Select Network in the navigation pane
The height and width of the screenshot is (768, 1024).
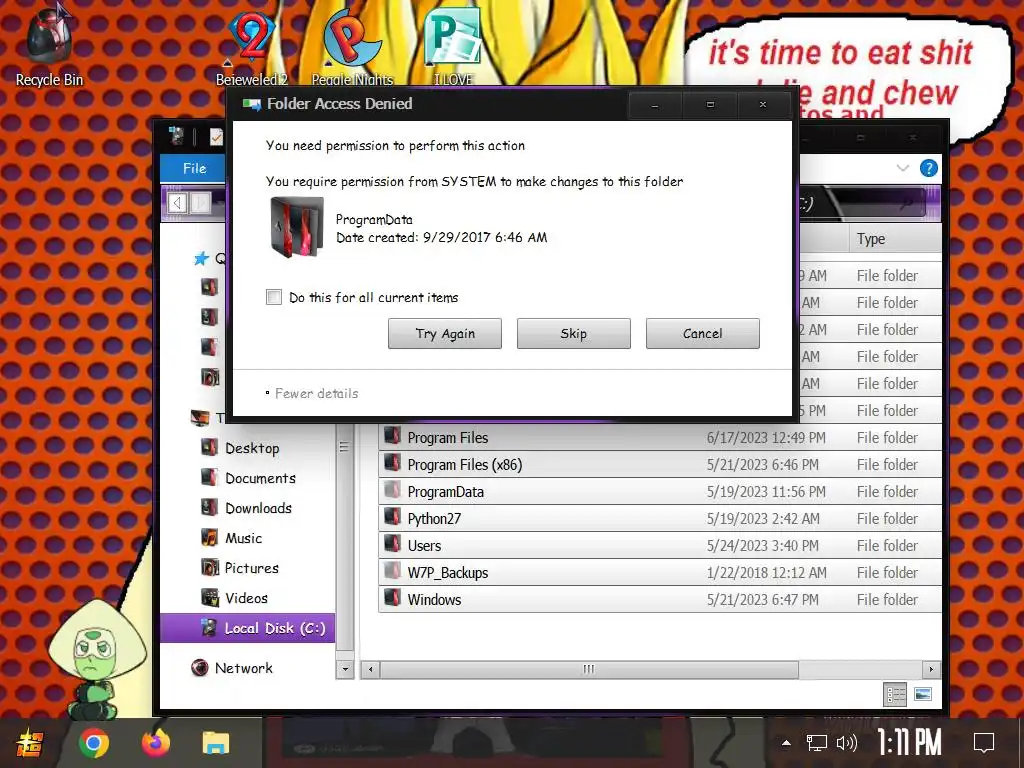244,668
